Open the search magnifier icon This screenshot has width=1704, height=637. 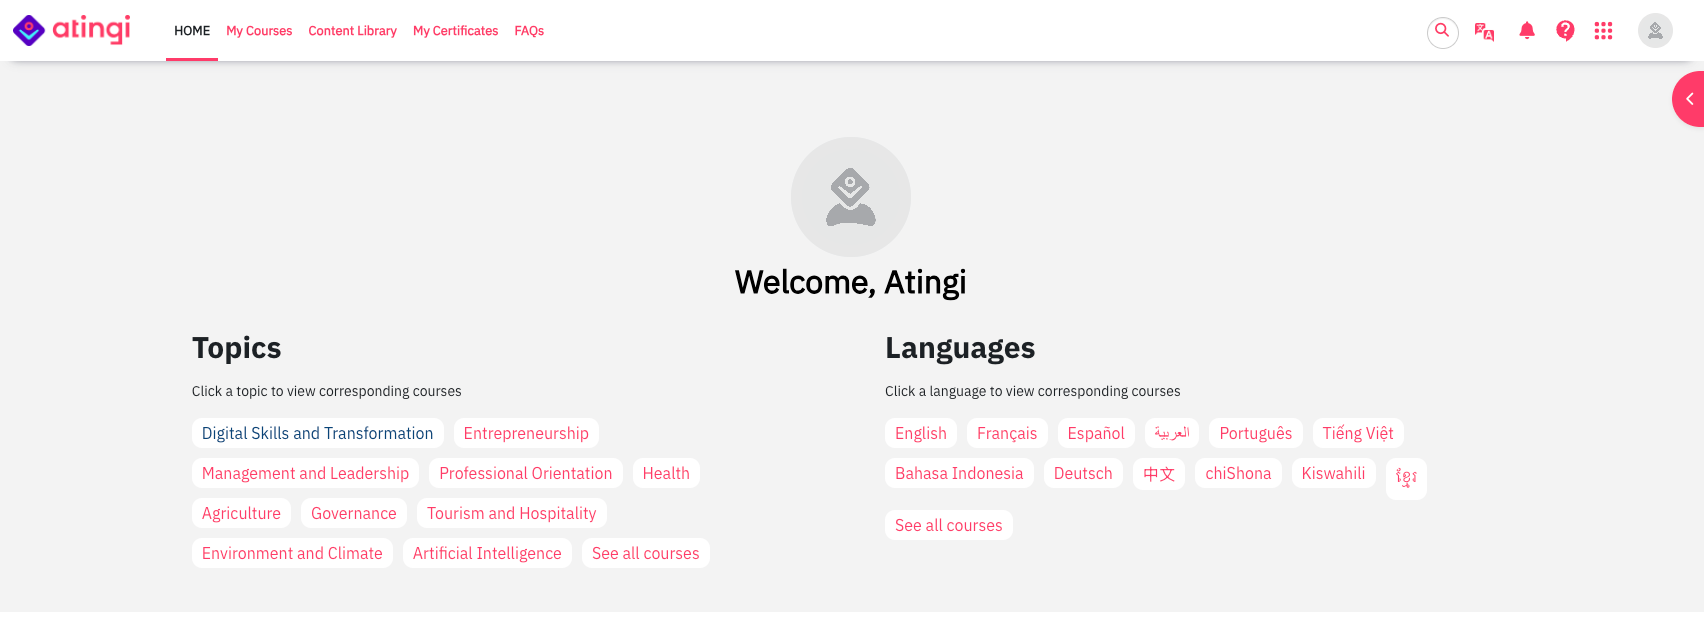point(1442,31)
